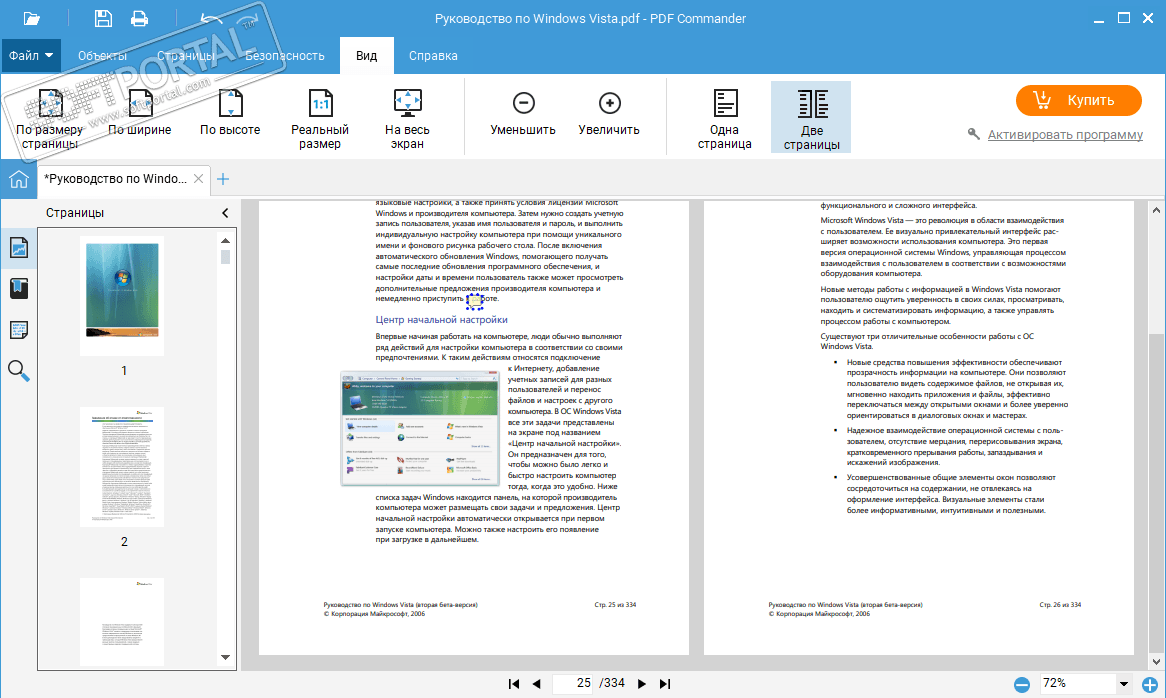1166x698 pixels.
Task: Print the document with printer icon
Action: click(x=139, y=19)
